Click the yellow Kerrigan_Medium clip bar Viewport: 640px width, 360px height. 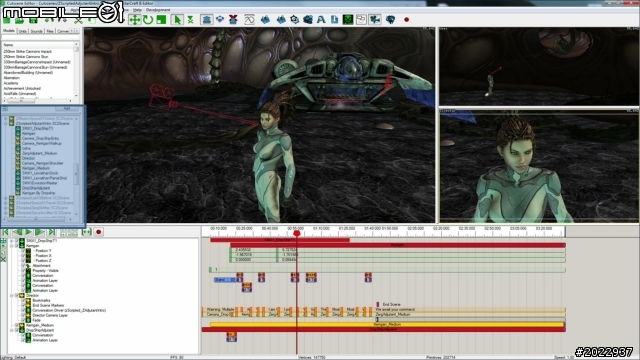387,324
